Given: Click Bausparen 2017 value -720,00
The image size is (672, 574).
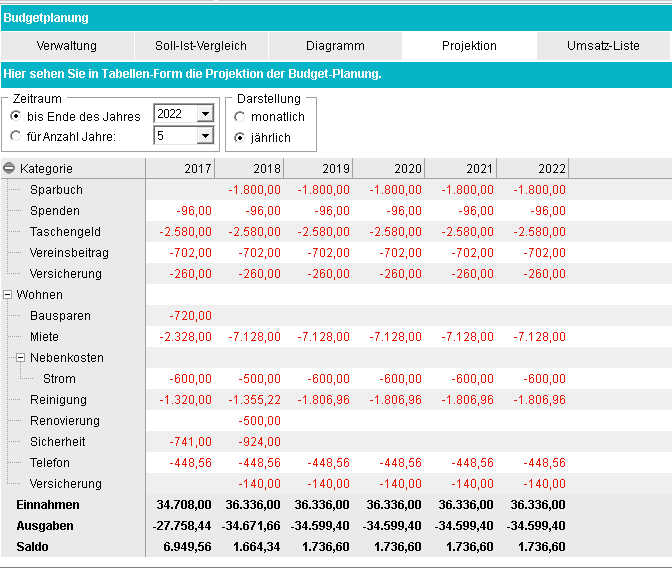Looking at the screenshot, I should [190, 316].
